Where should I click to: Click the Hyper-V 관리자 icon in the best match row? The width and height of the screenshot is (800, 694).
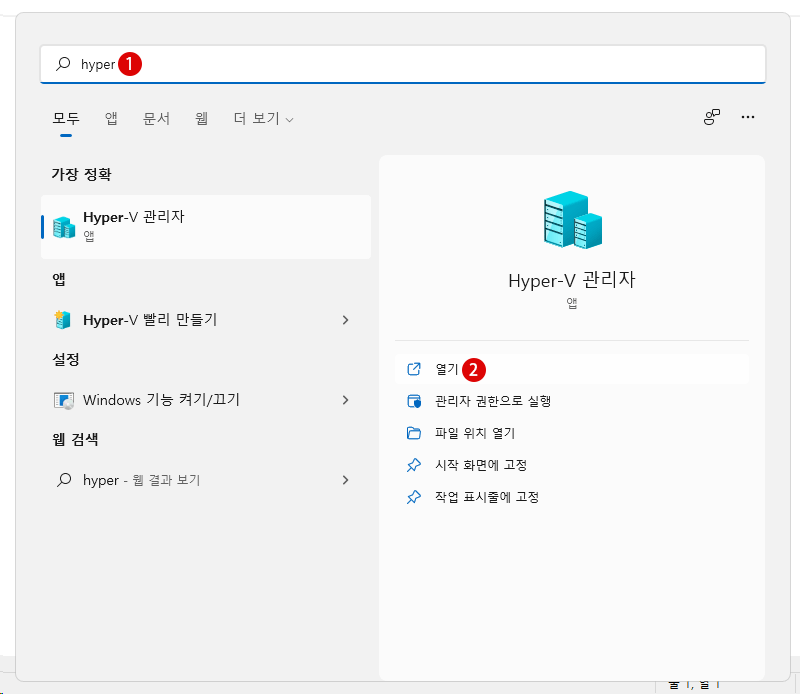point(64,227)
